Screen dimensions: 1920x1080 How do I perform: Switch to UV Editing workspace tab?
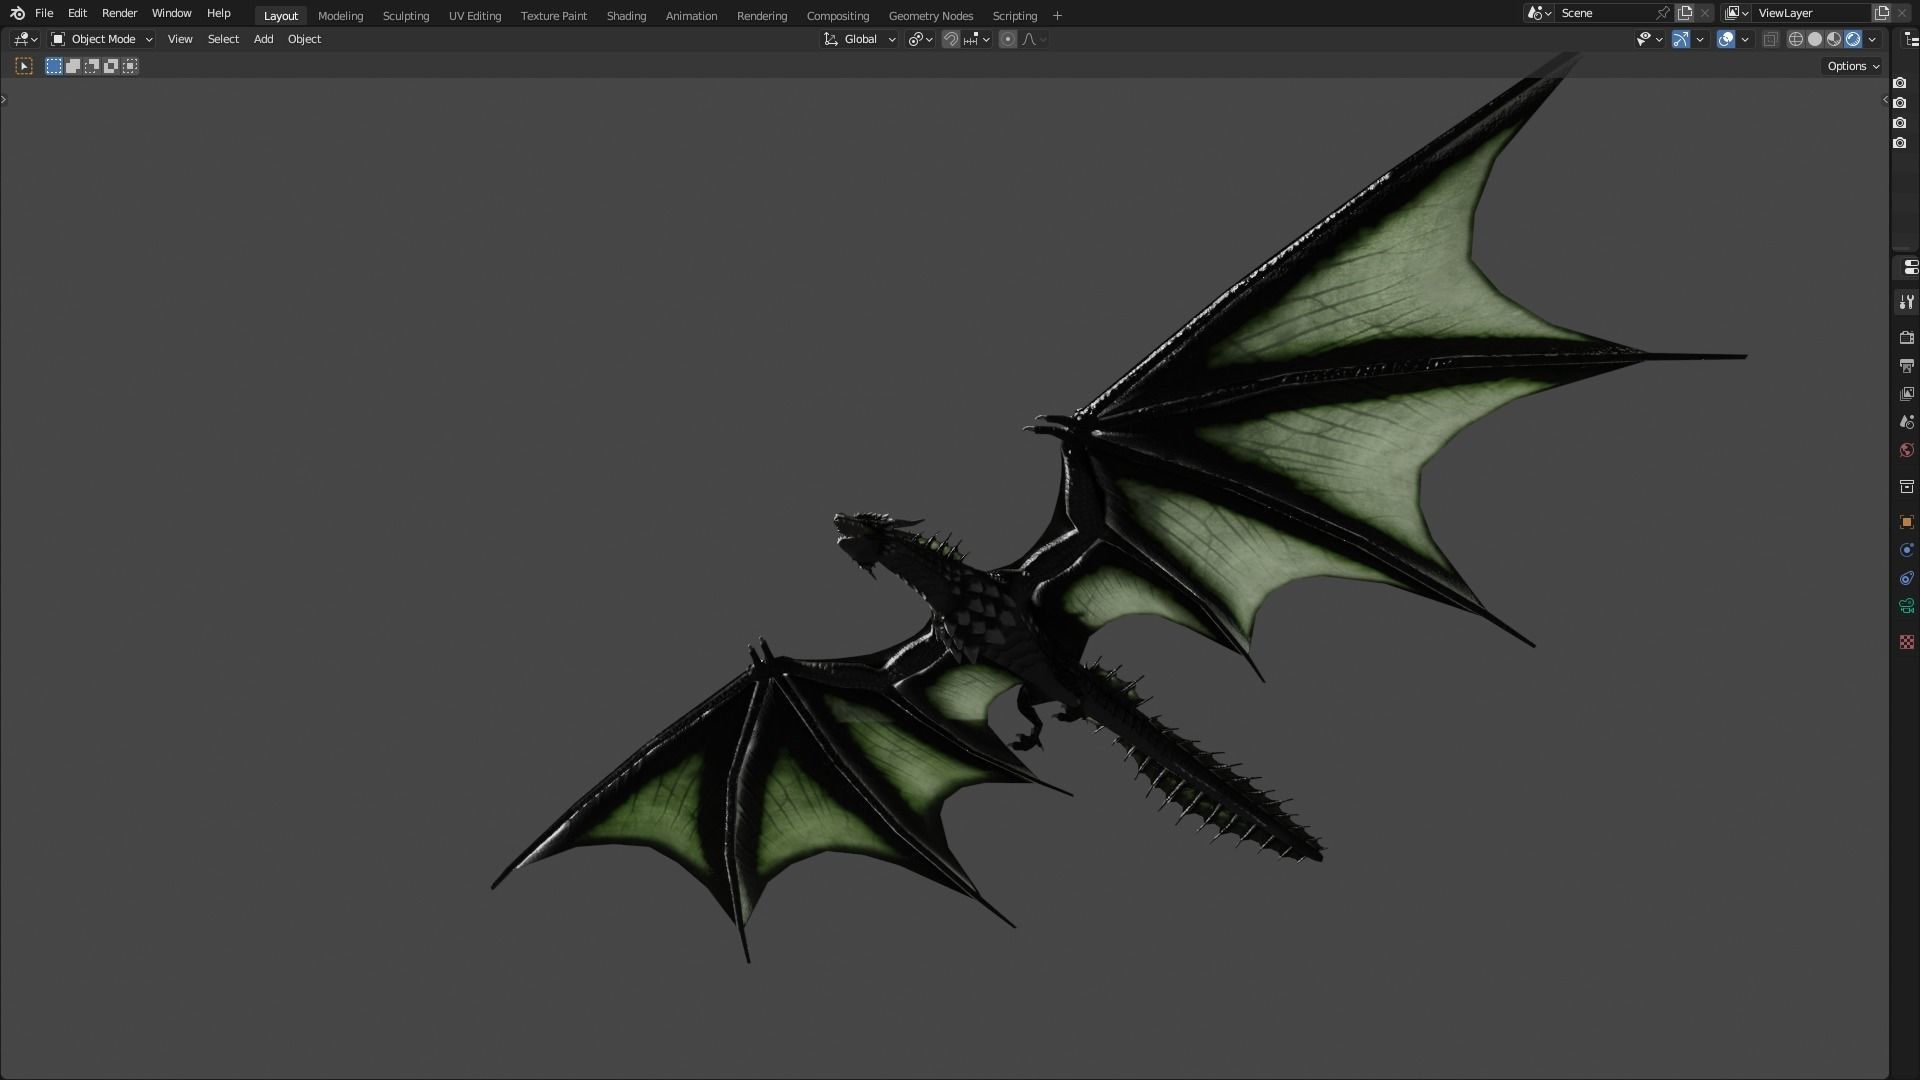pyautogui.click(x=475, y=16)
